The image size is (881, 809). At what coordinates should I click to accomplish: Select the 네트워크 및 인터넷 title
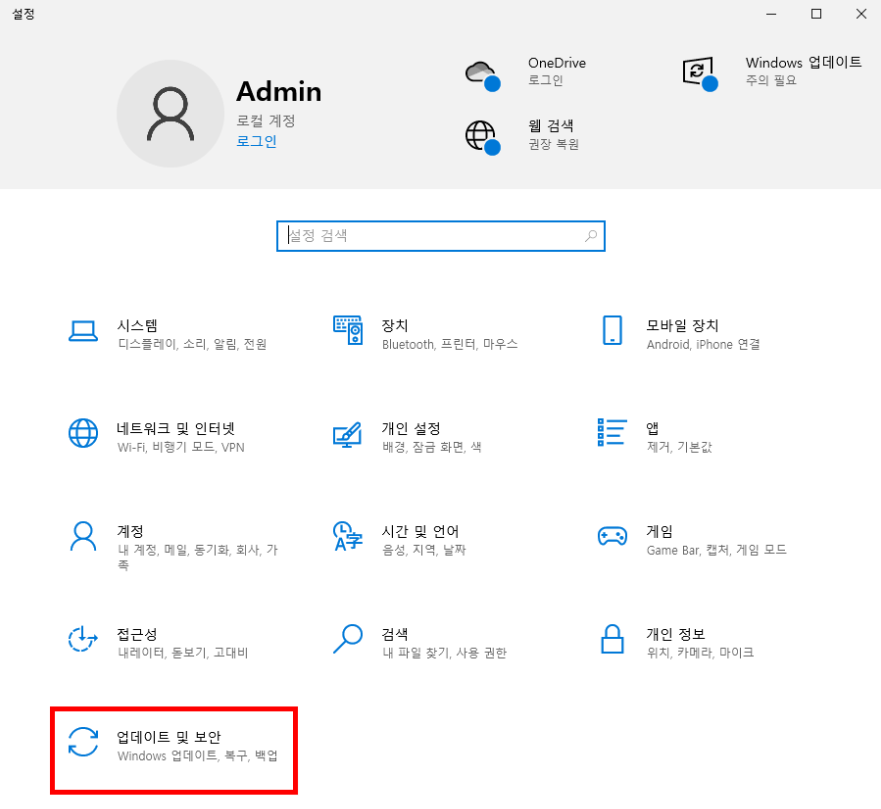[175, 428]
